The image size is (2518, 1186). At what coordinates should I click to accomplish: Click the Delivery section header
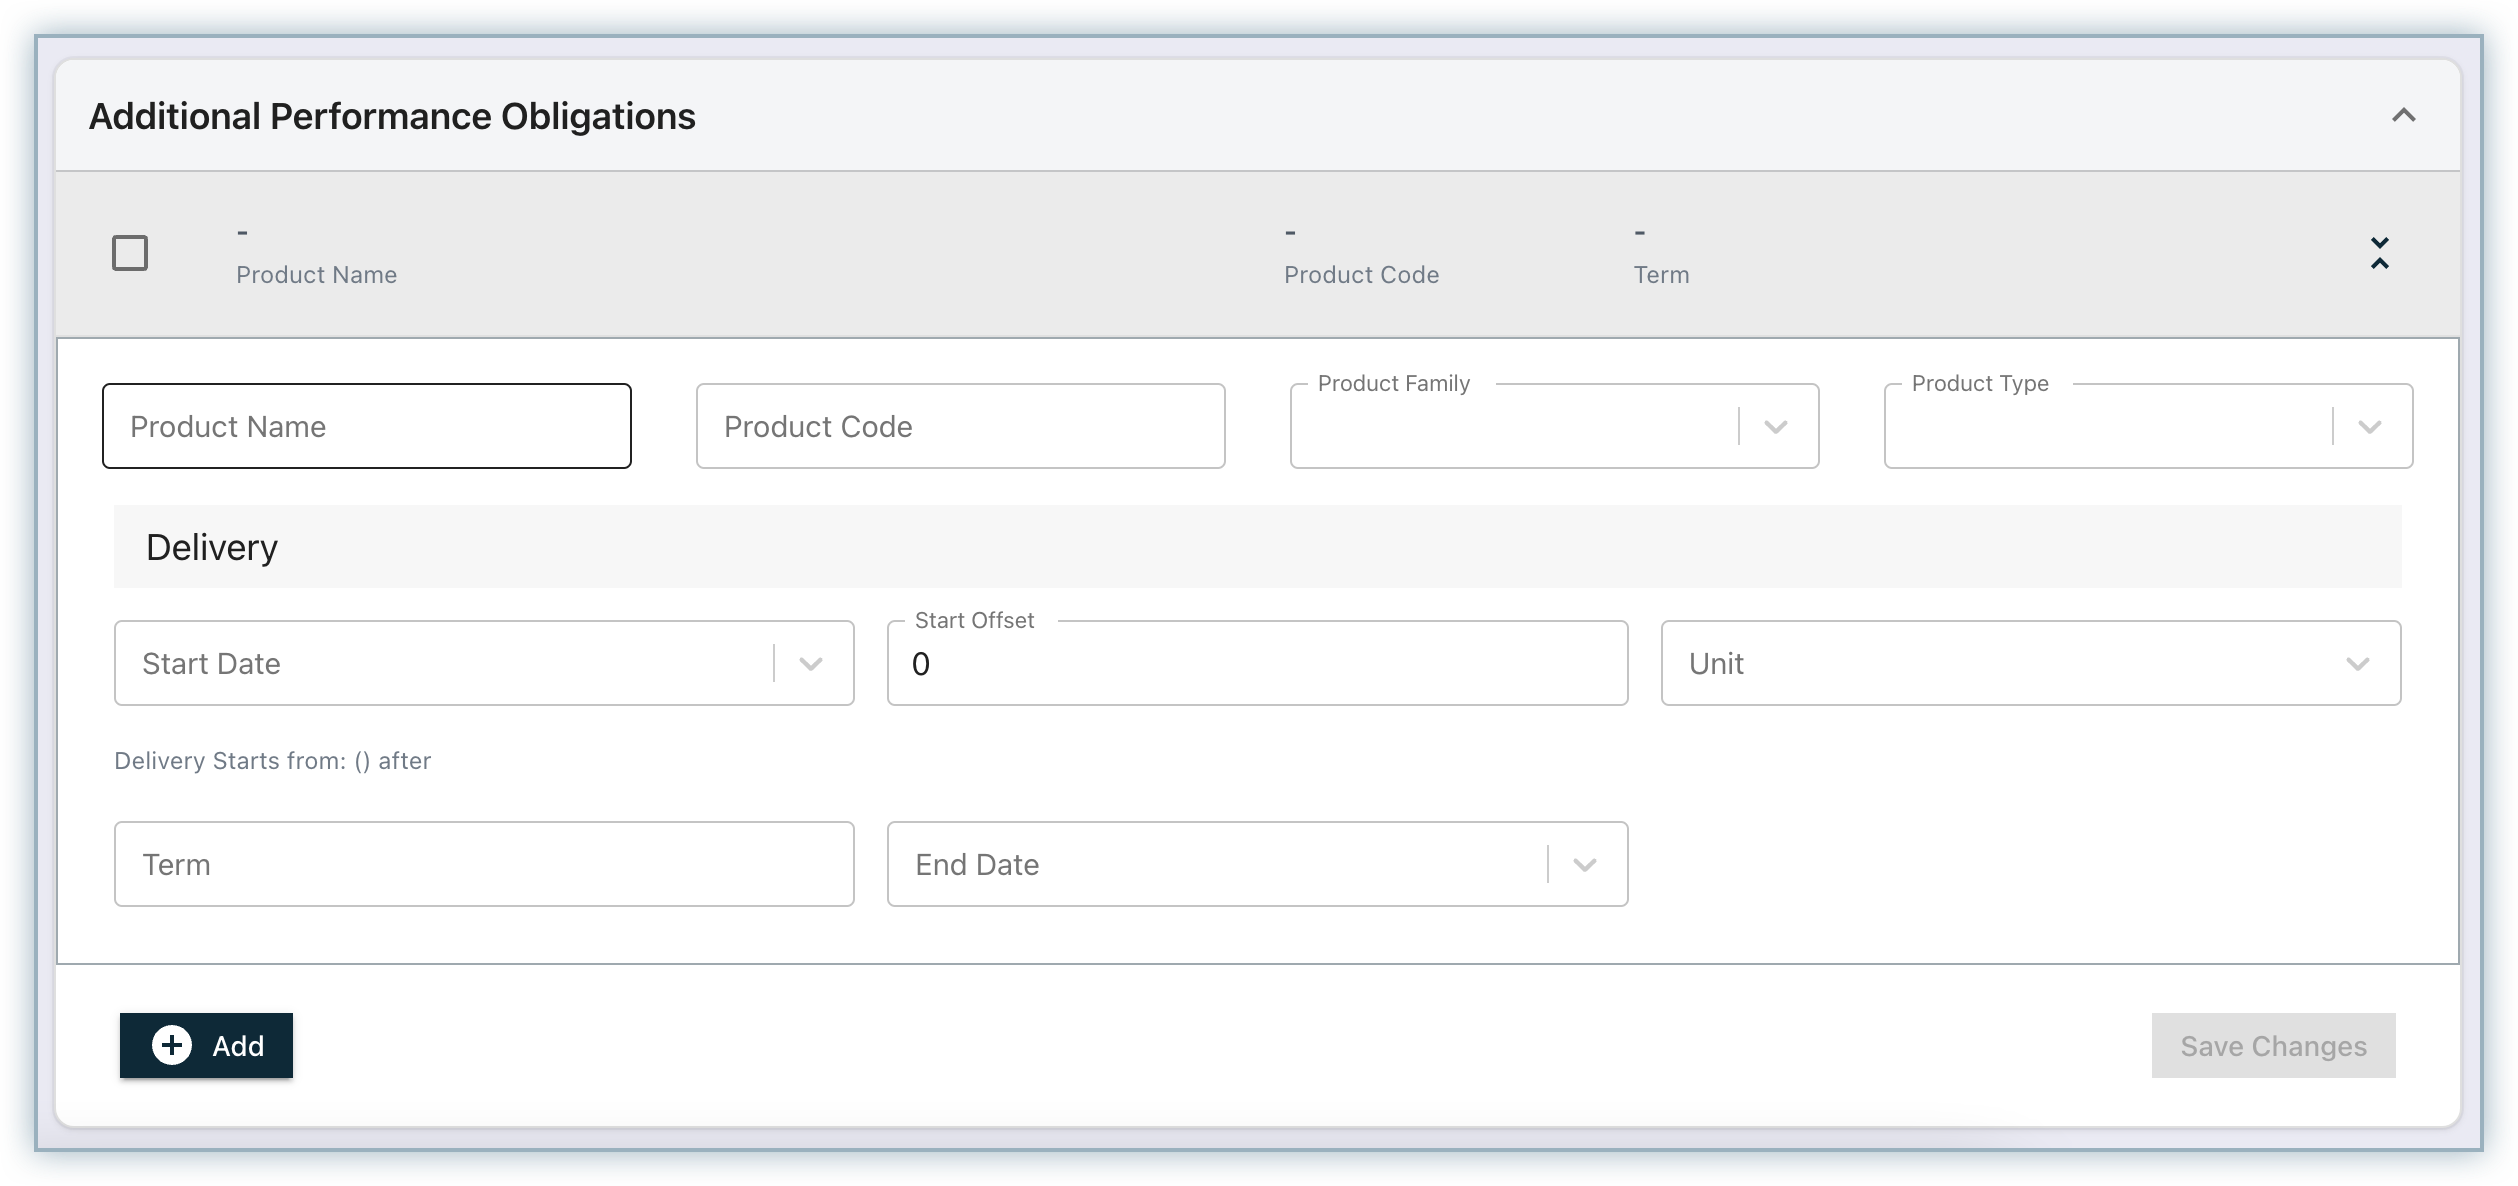coord(212,547)
